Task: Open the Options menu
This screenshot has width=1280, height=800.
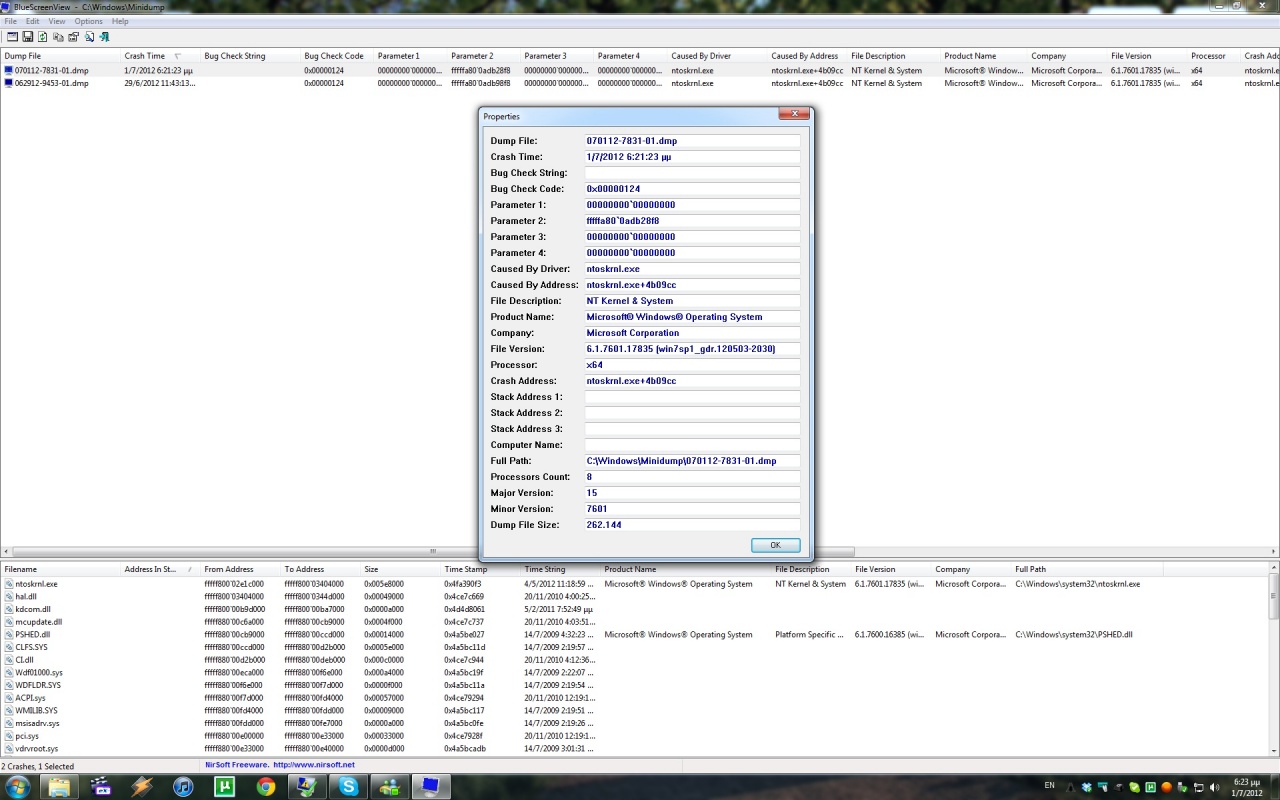Action: pyautogui.click(x=88, y=21)
